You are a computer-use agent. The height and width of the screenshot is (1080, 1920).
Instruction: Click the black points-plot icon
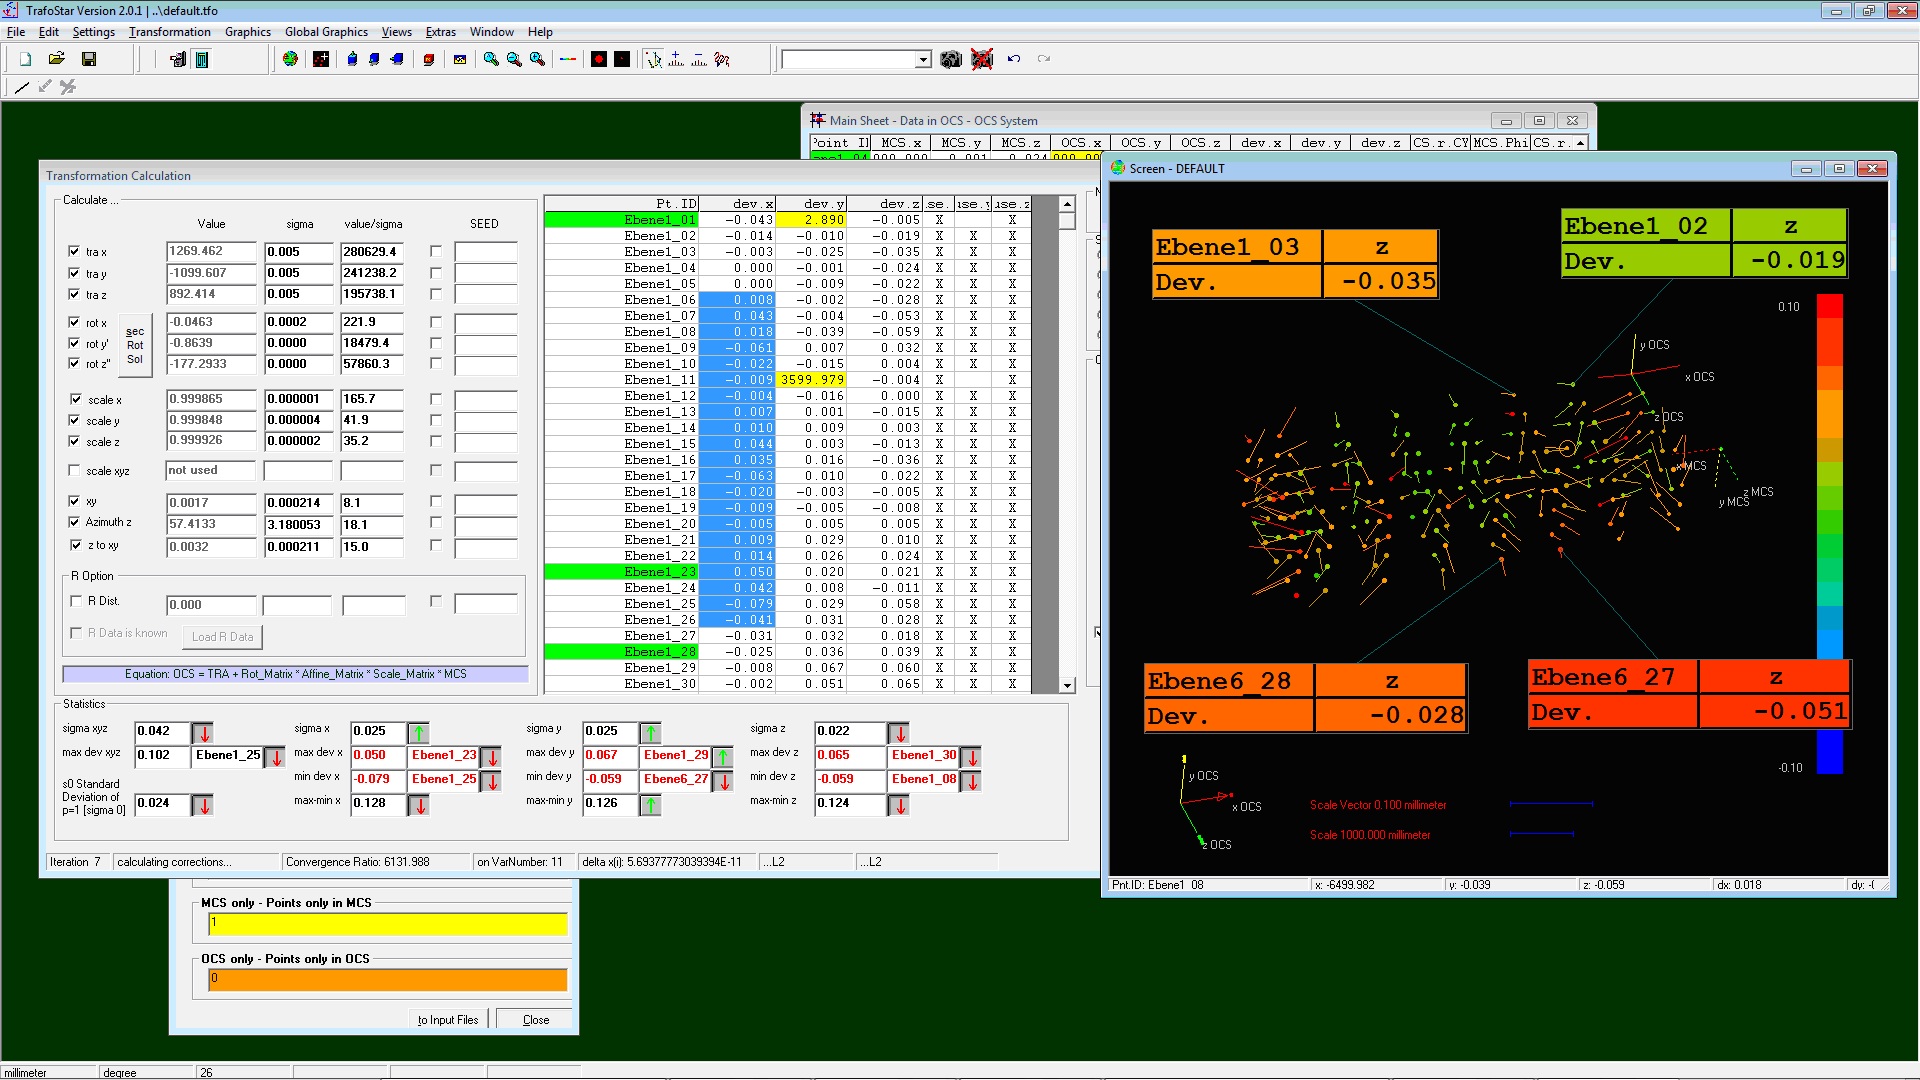point(321,60)
